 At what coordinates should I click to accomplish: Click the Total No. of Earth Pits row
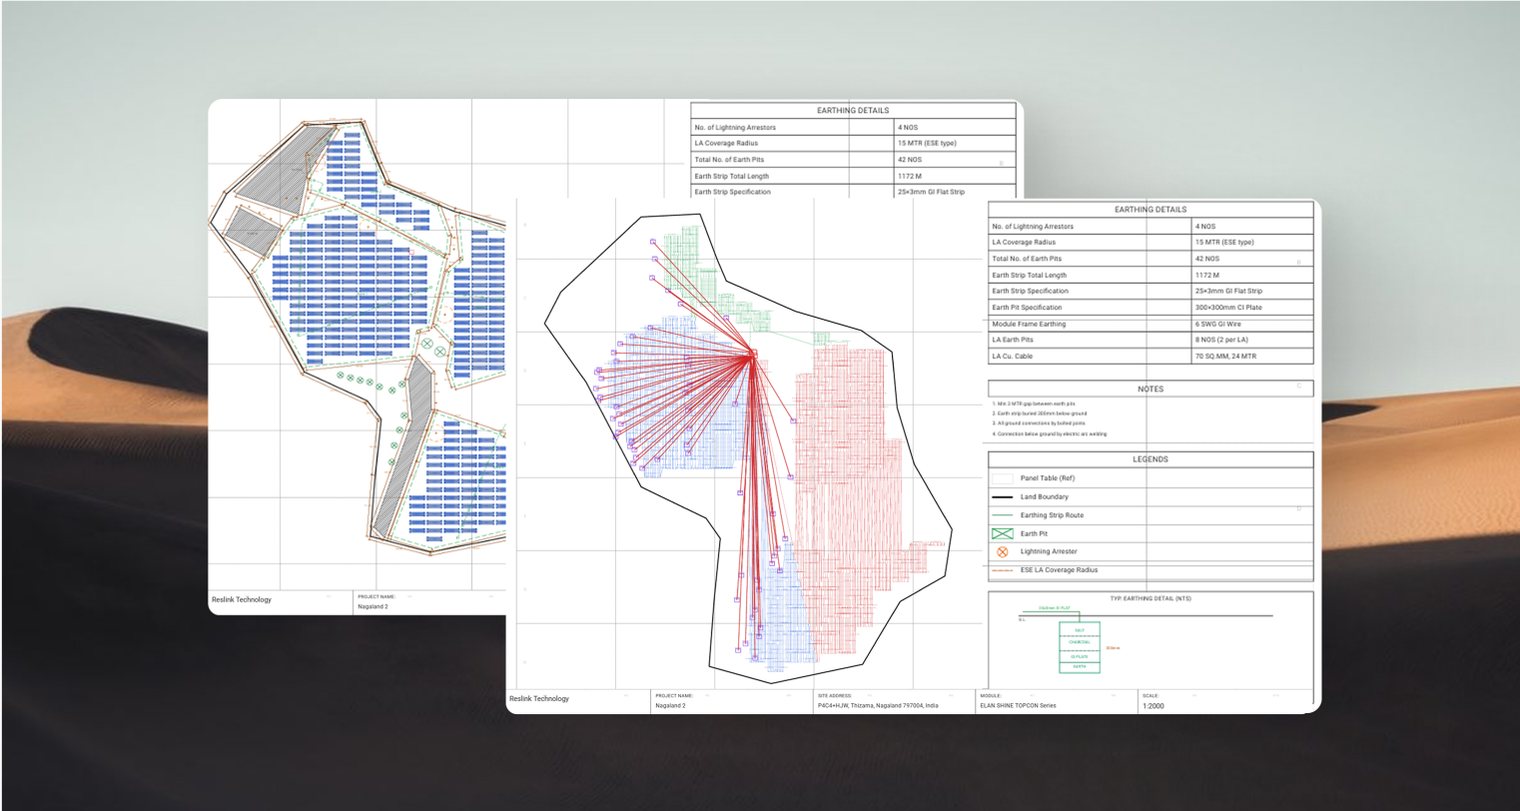[1151, 259]
